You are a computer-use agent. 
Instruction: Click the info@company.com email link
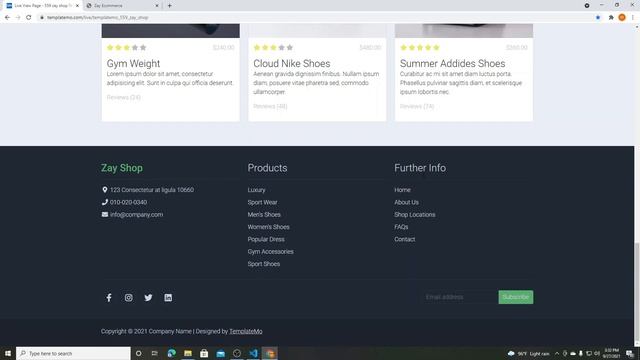click(x=136, y=215)
